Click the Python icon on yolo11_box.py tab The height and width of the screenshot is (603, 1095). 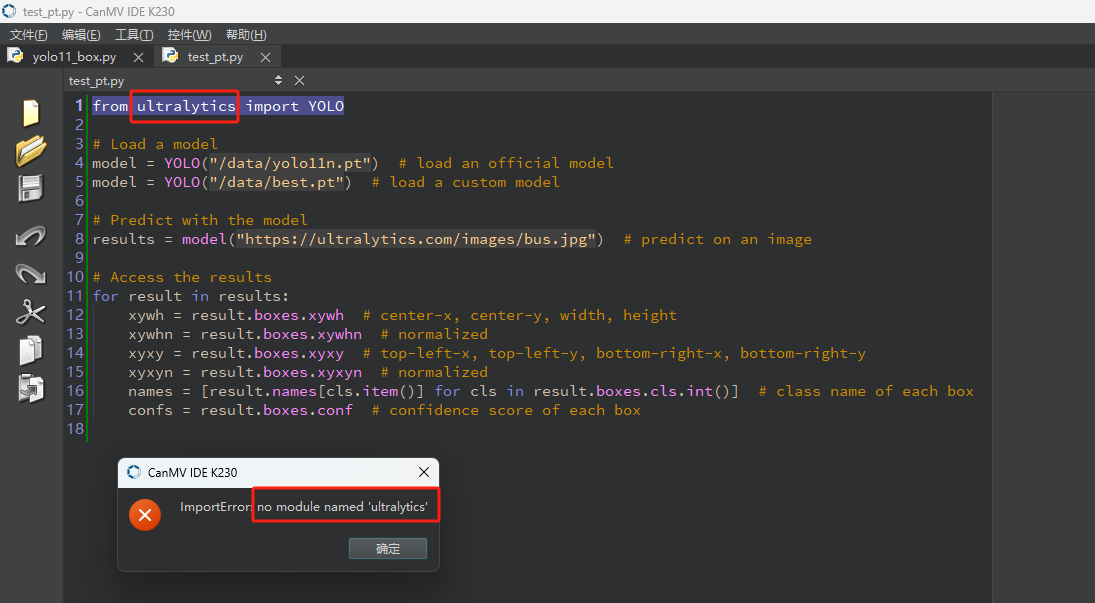15,56
